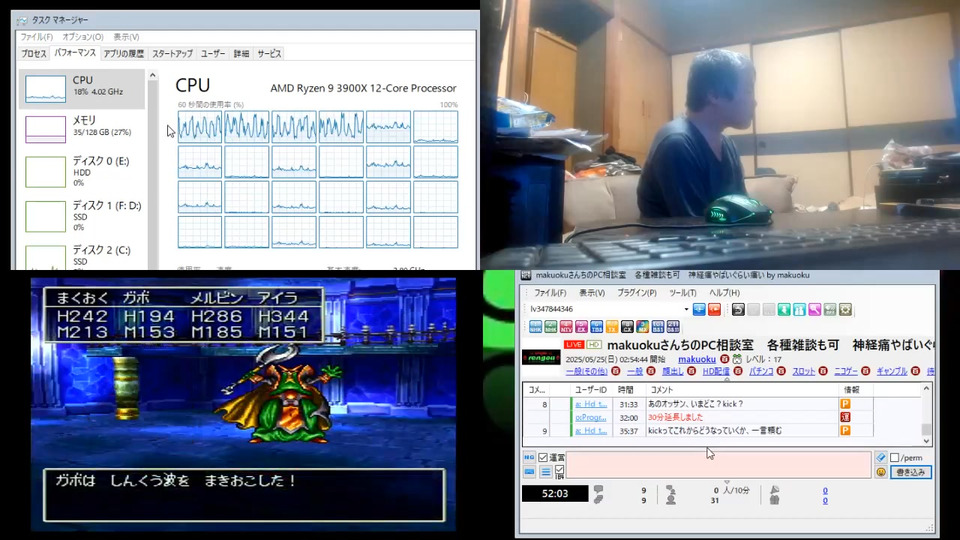Click the cyan two-people toolbar icon
Image resolution: width=960 pixels, height=540 pixels.
800,309
